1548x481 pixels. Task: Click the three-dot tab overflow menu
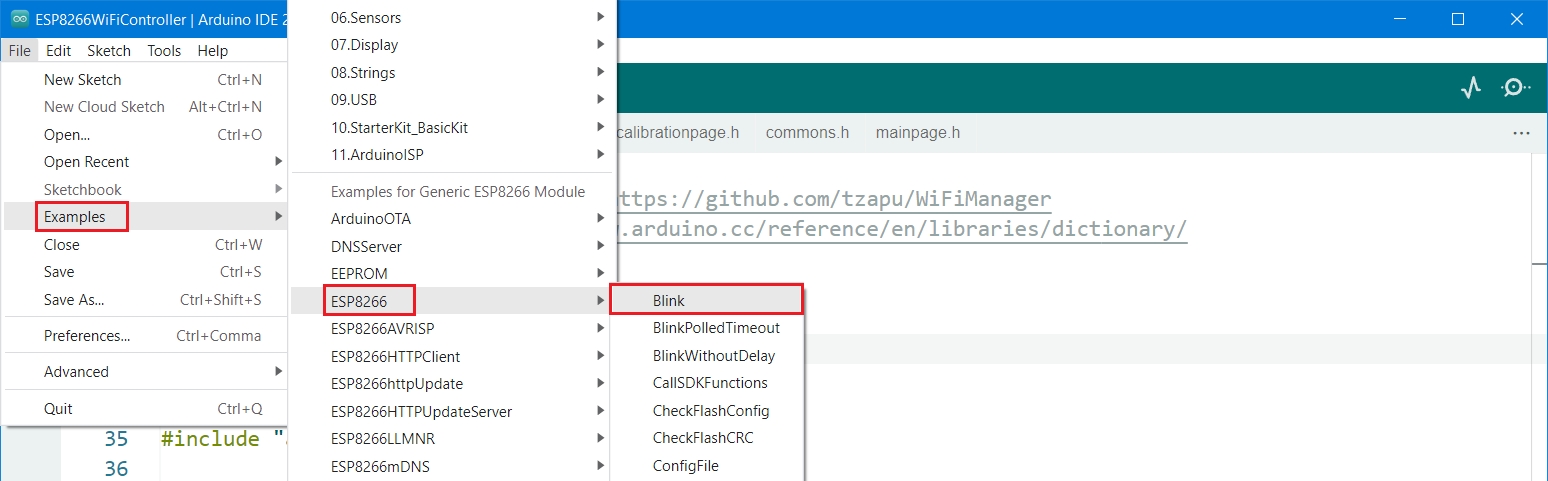1521,132
